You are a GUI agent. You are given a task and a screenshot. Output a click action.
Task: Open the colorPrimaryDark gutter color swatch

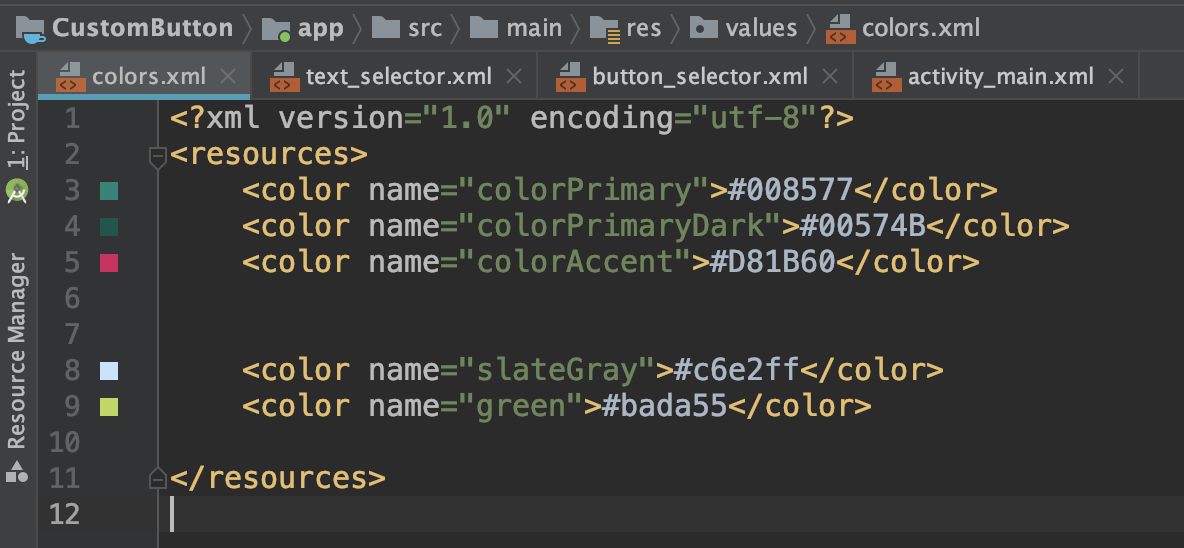(x=109, y=226)
